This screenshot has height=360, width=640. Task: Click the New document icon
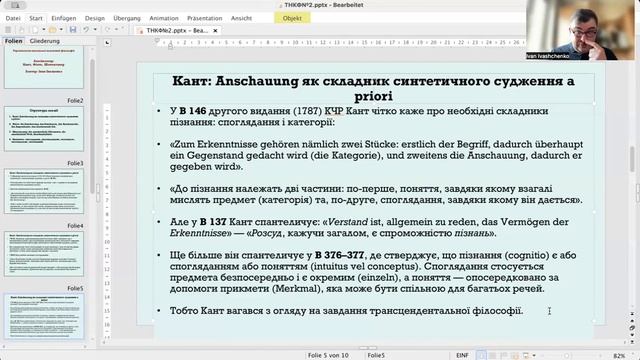35,30
